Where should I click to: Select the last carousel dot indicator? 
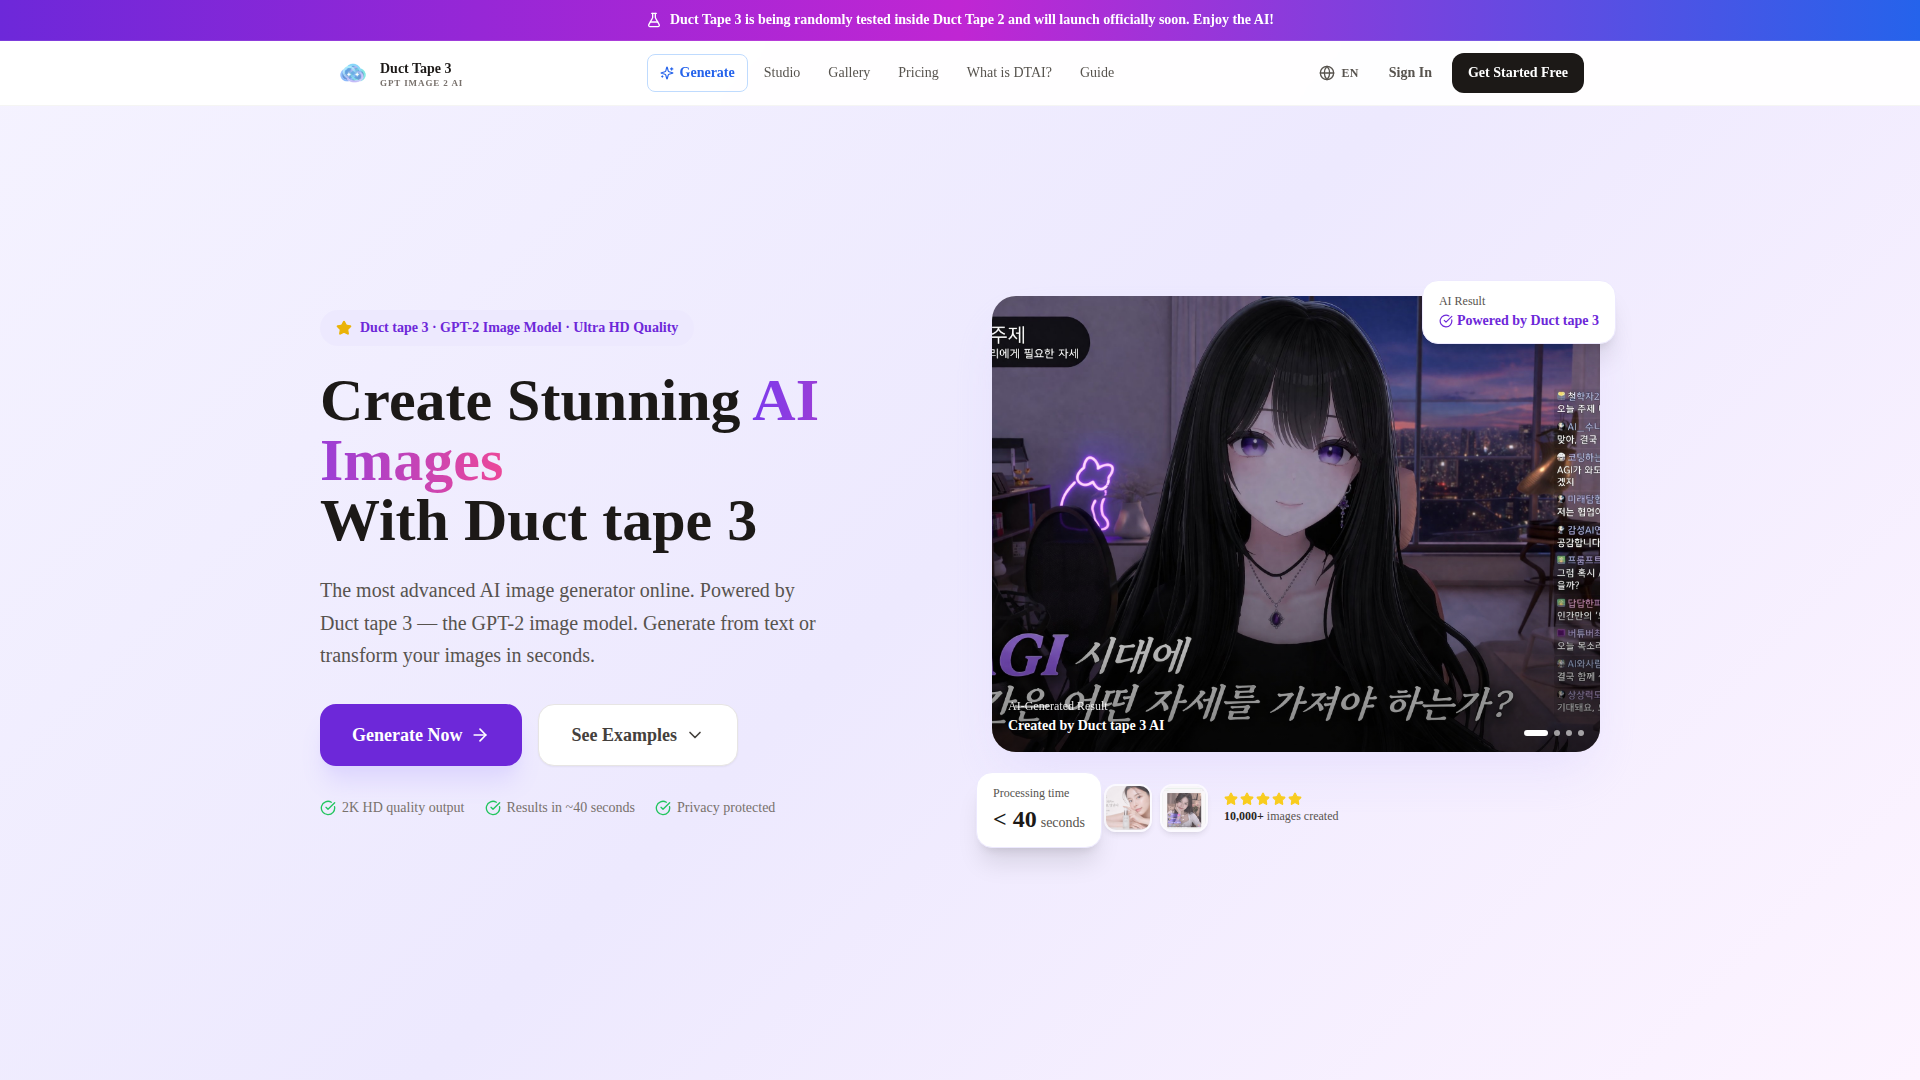pyautogui.click(x=1581, y=733)
